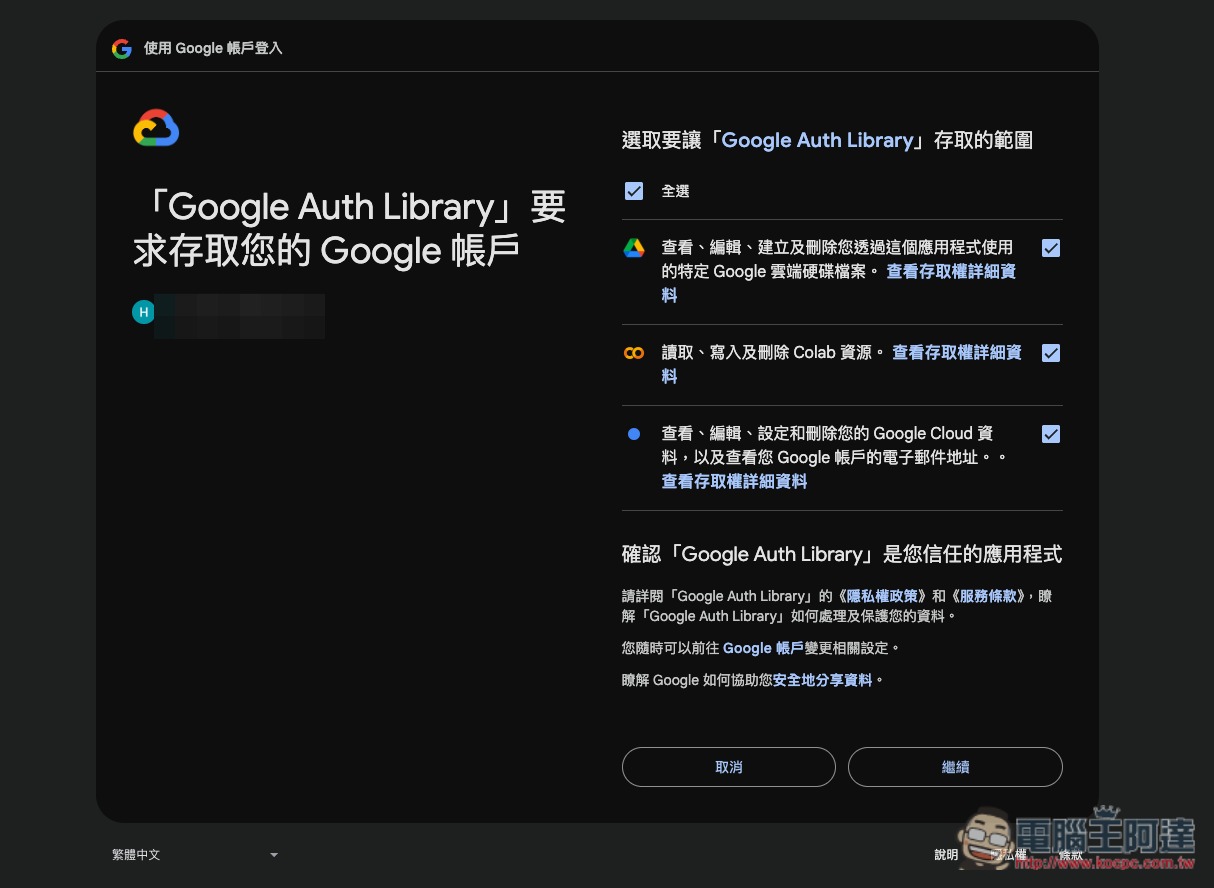The image size is (1214, 888).
Task: Click 取消 to cancel sign-in
Action: tap(729, 767)
